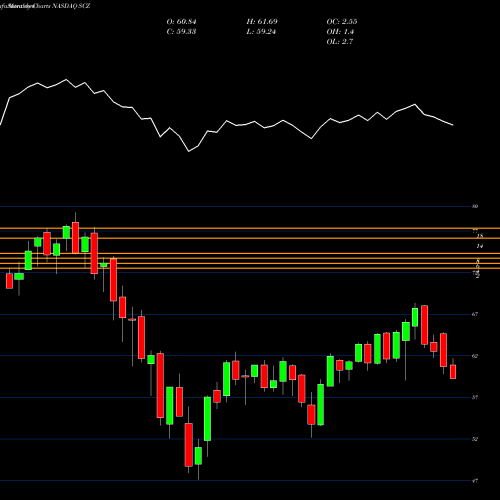The width and height of the screenshot is (500, 500).
Task: Select the low price value L: 59.24
Action: pyautogui.click(x=261, y=32)
